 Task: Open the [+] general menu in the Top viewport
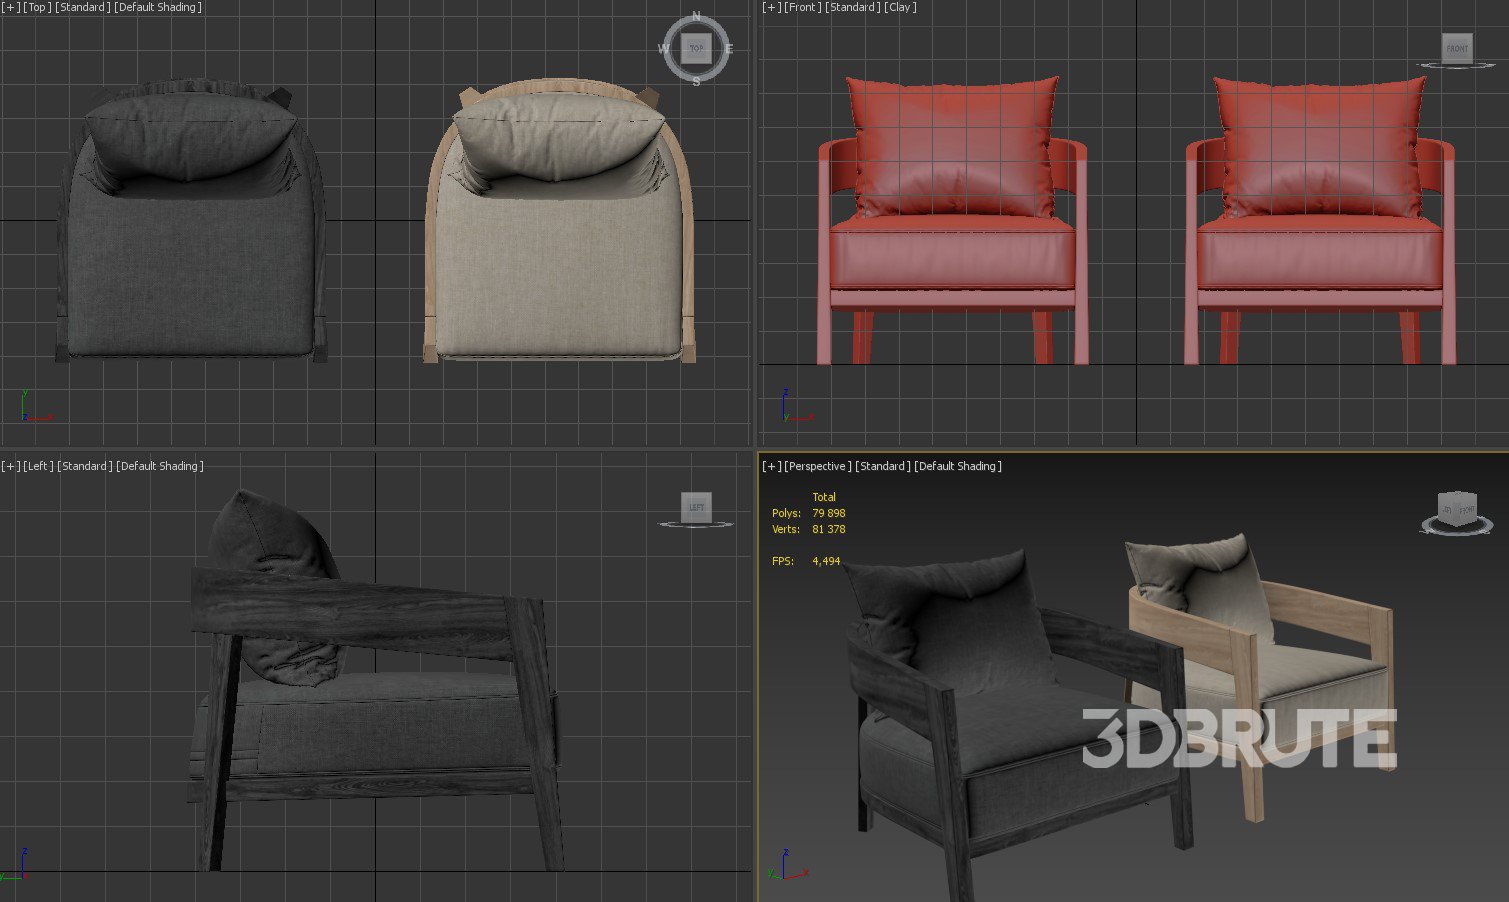click(10, 7)
